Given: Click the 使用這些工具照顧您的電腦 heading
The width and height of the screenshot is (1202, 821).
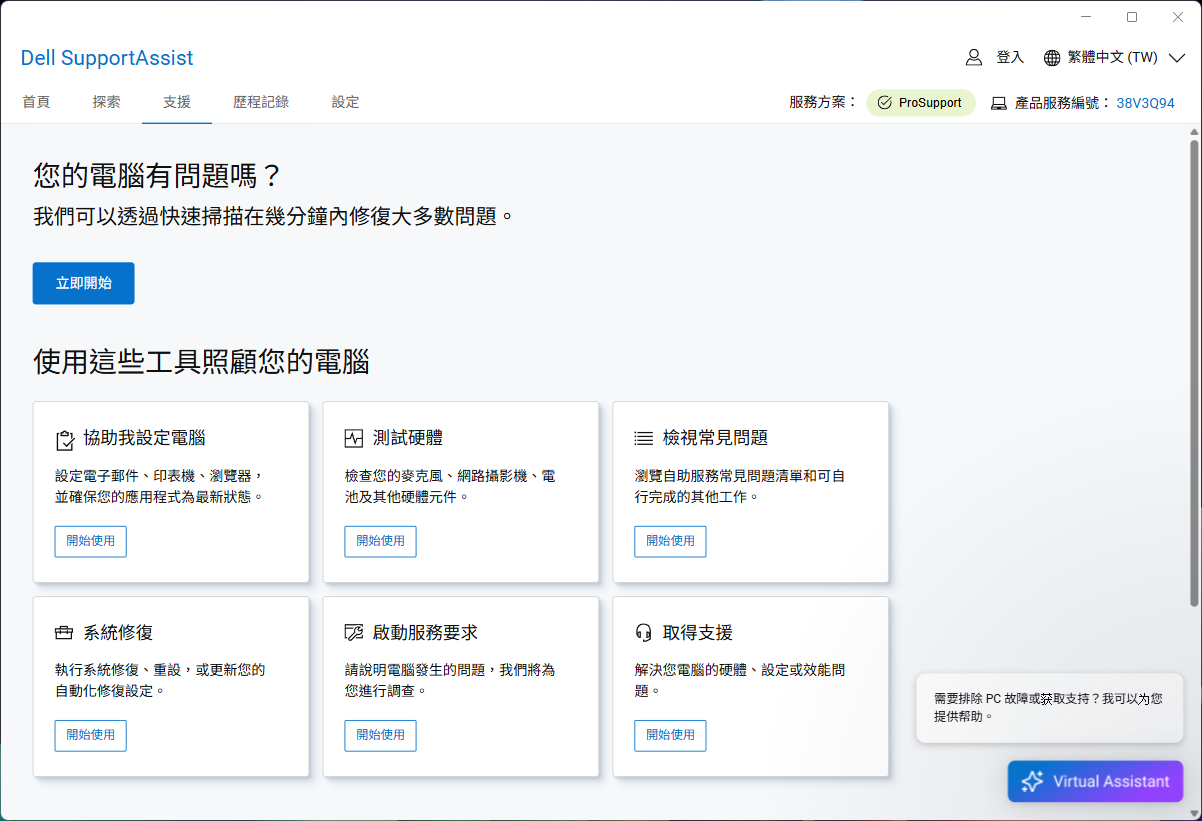Looking at the screenshot, I should 201,361.
